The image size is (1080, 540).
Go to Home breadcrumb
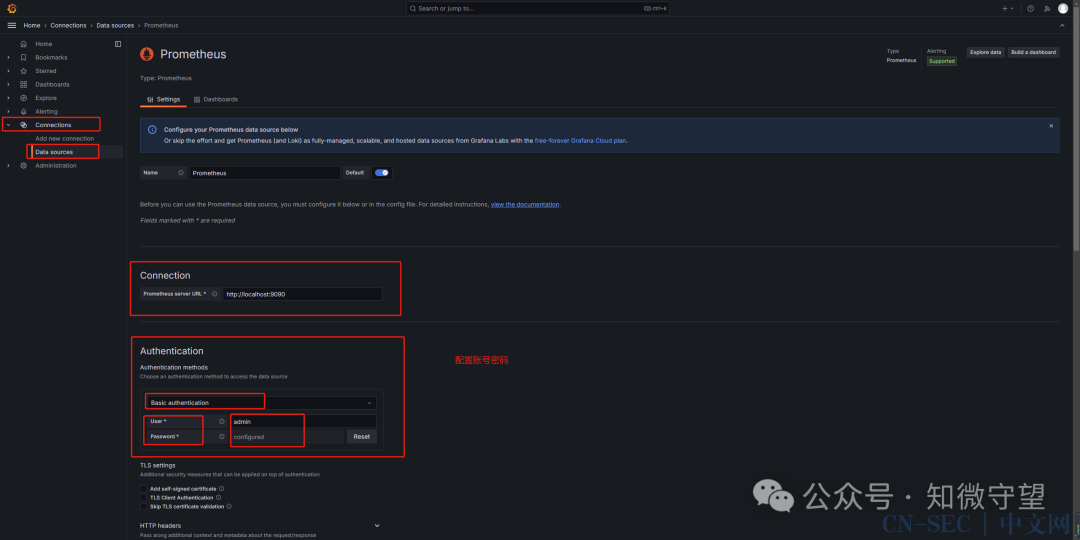(32, 25)
